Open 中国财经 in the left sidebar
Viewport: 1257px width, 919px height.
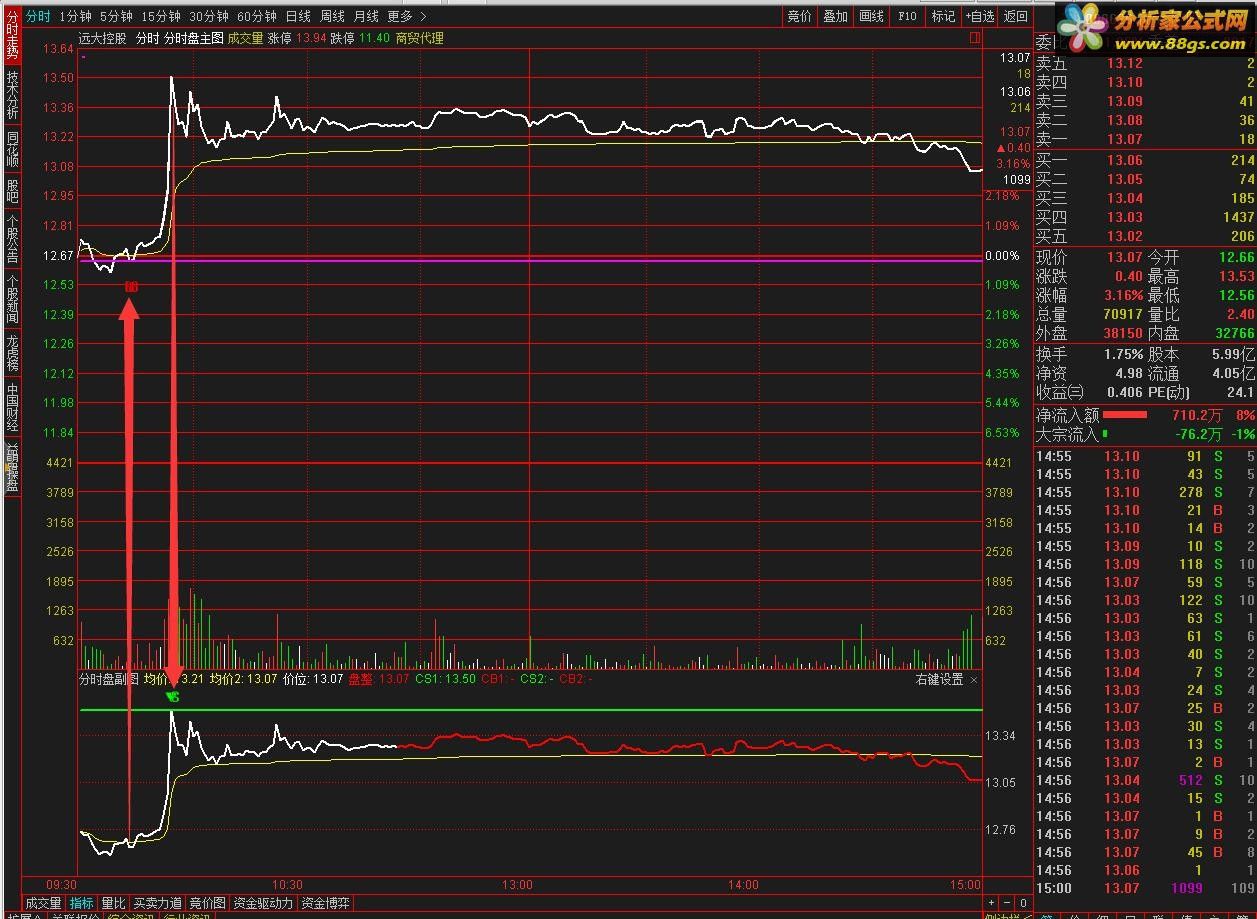click(12, 406)
